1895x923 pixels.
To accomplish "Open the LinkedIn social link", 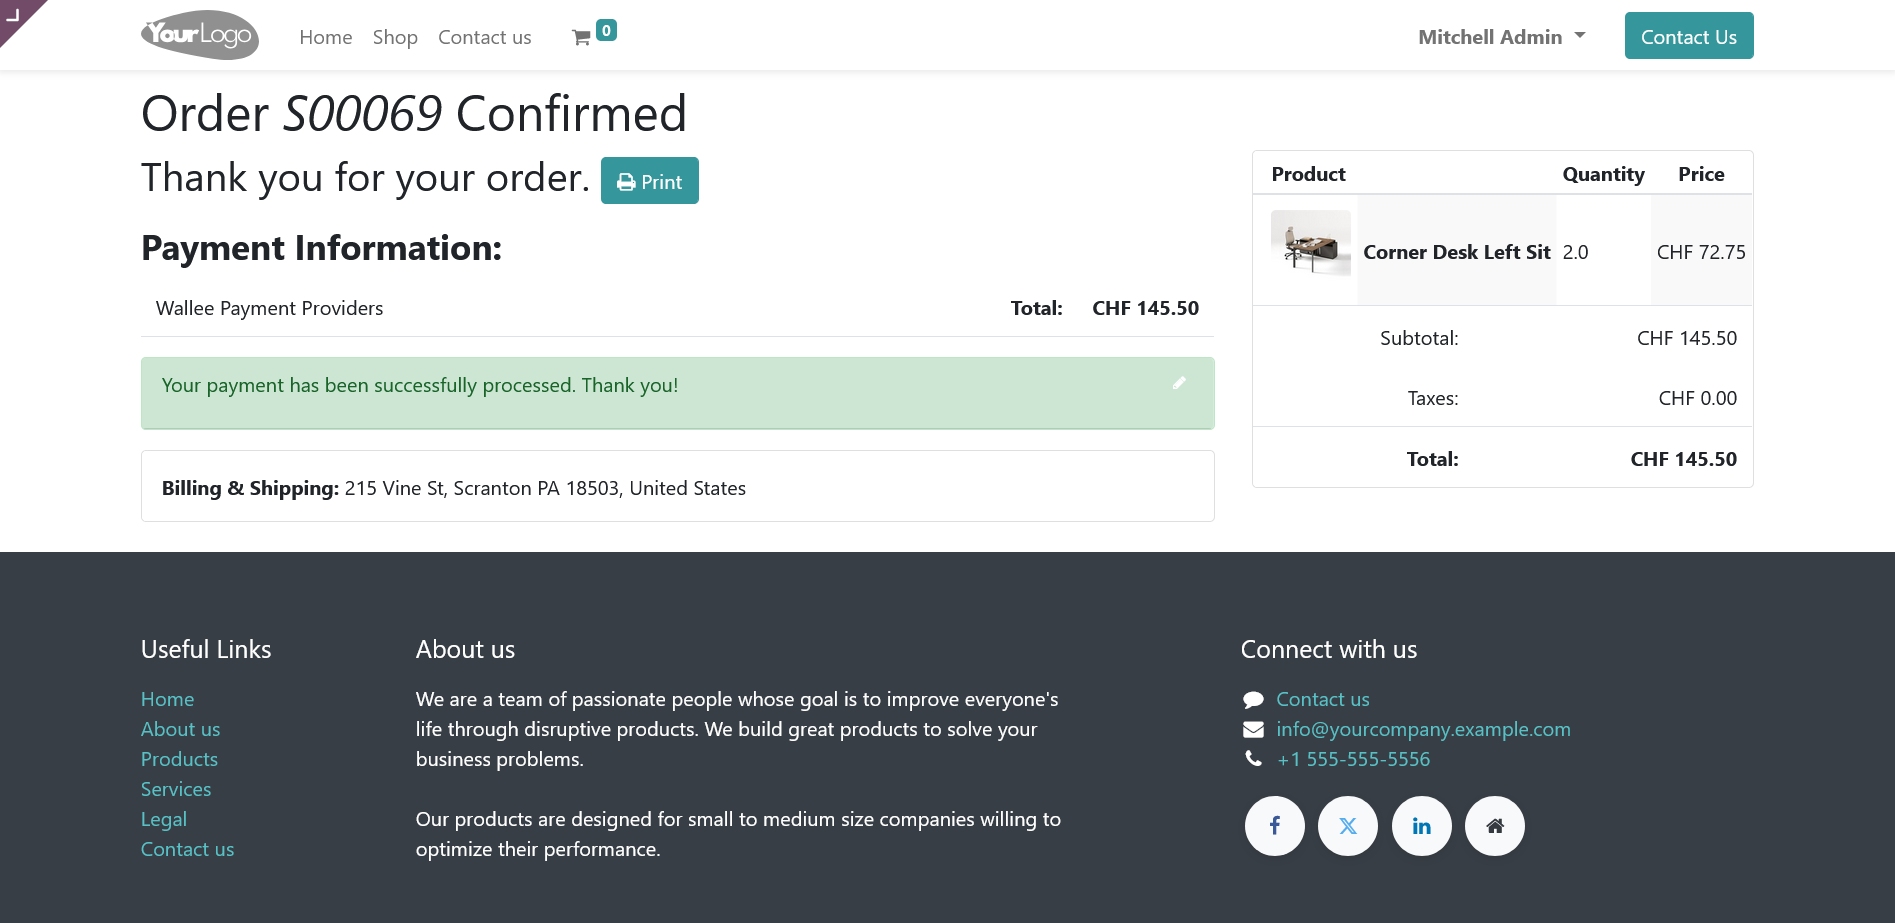I will click(x=1421, y=826).
